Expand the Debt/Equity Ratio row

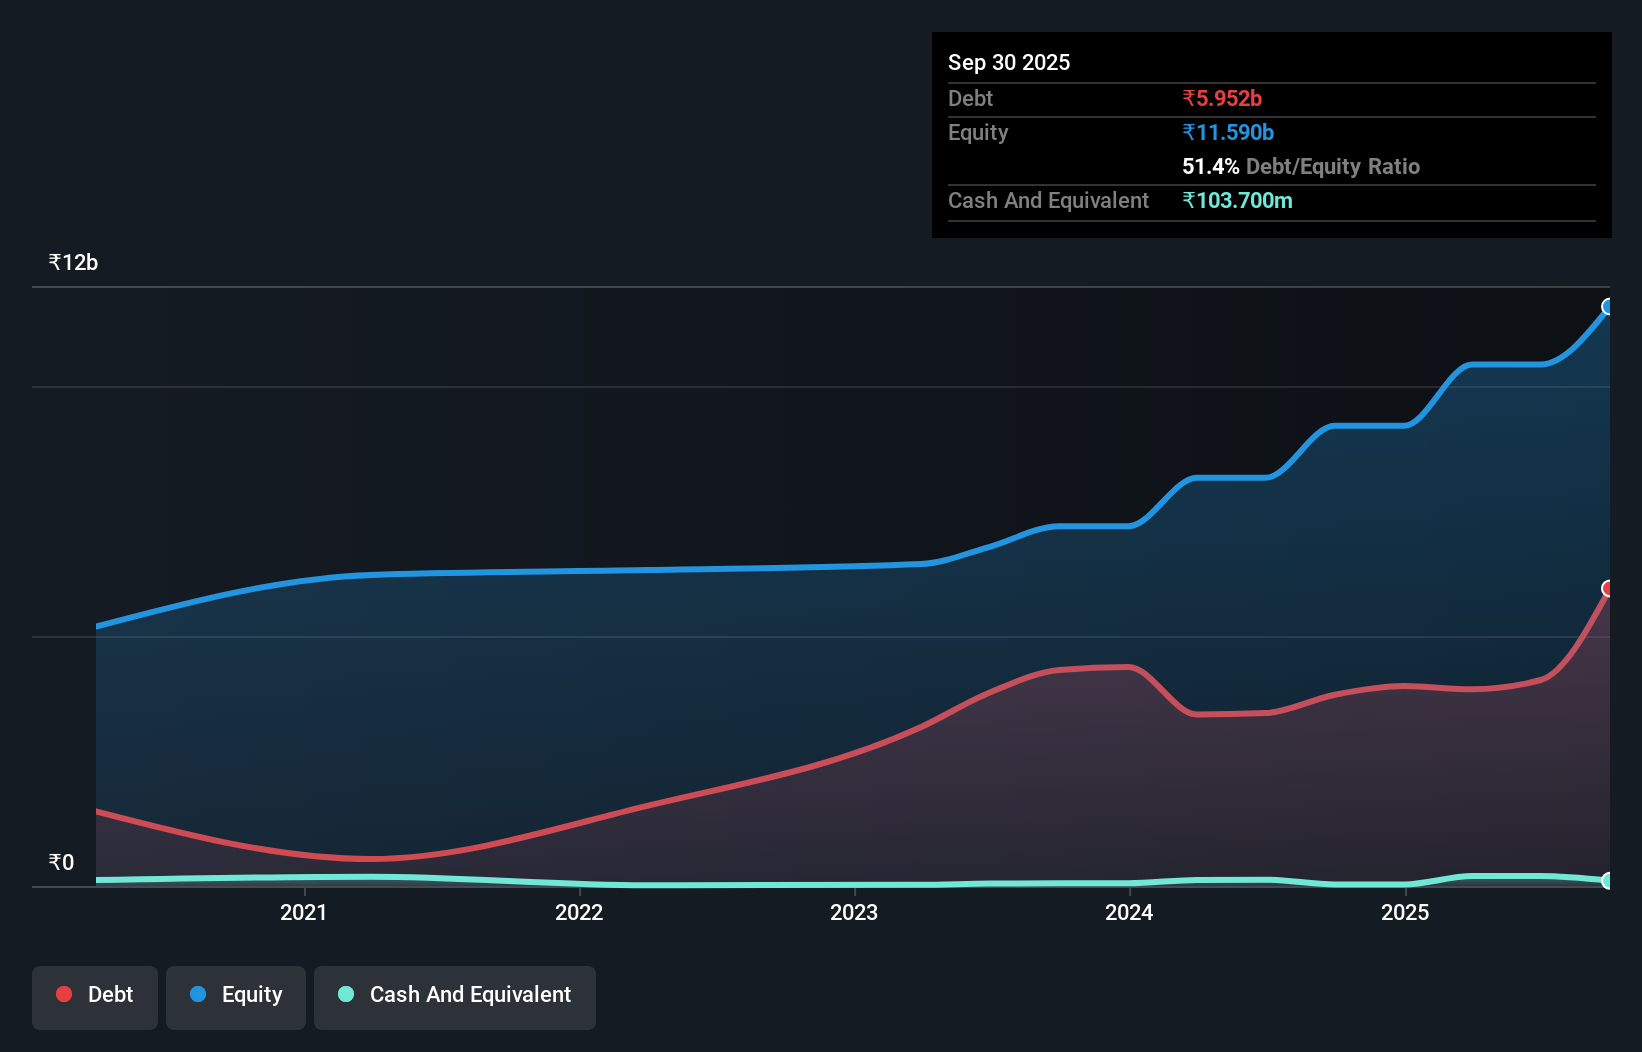pyautogui.click(x=1301, y=166)
